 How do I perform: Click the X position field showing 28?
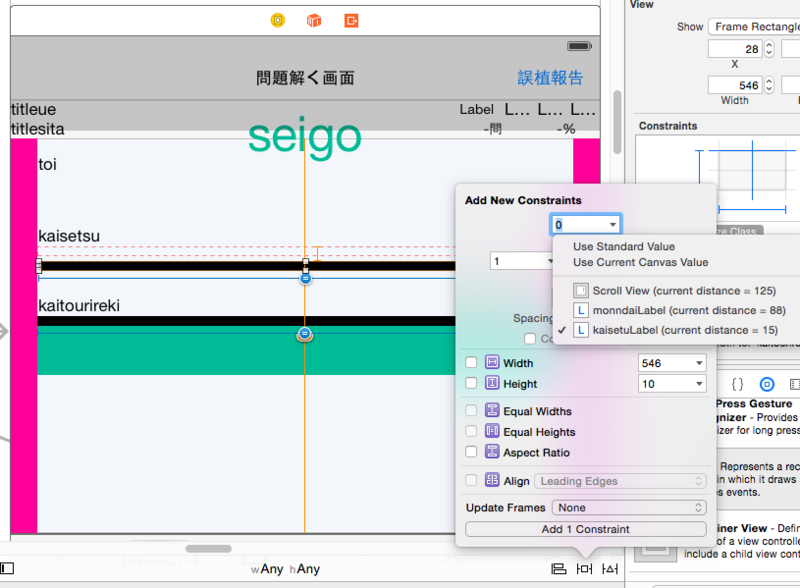click(x=735, y=49)
